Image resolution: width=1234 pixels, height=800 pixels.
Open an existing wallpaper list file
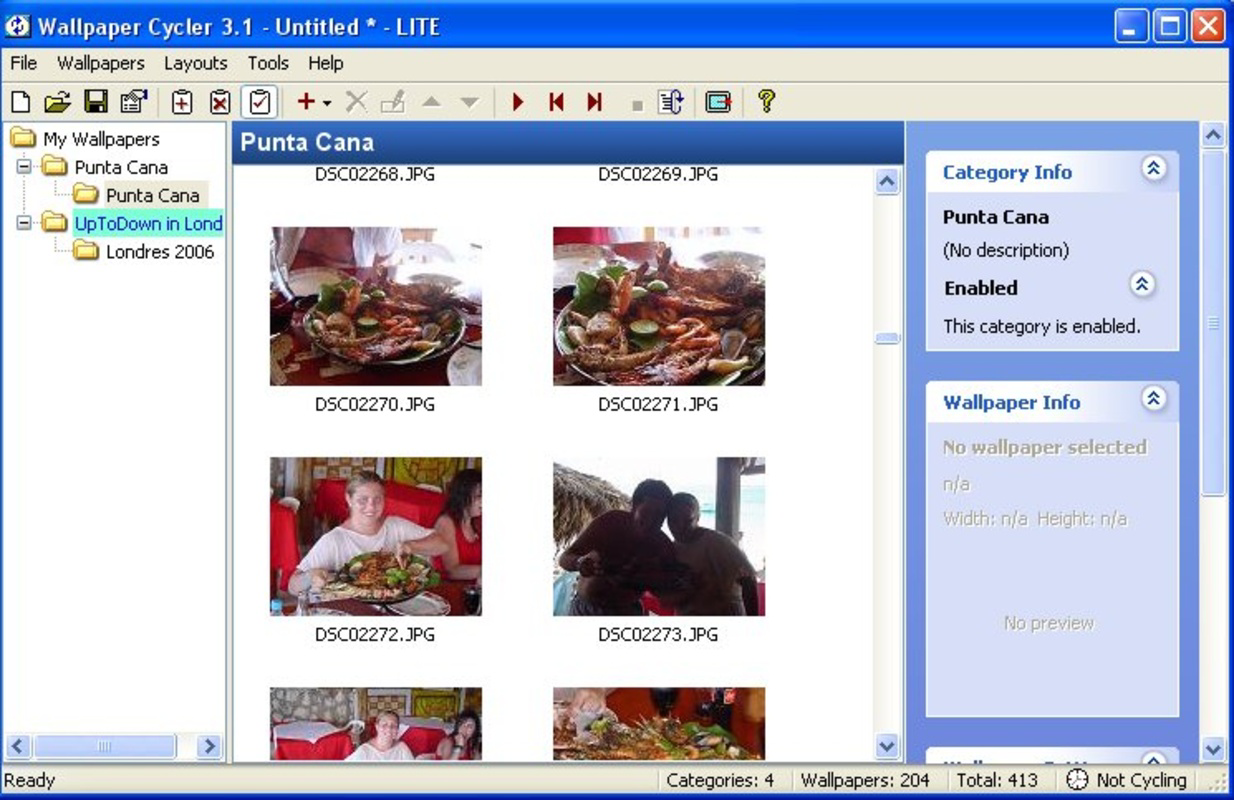tap(58, 101)
